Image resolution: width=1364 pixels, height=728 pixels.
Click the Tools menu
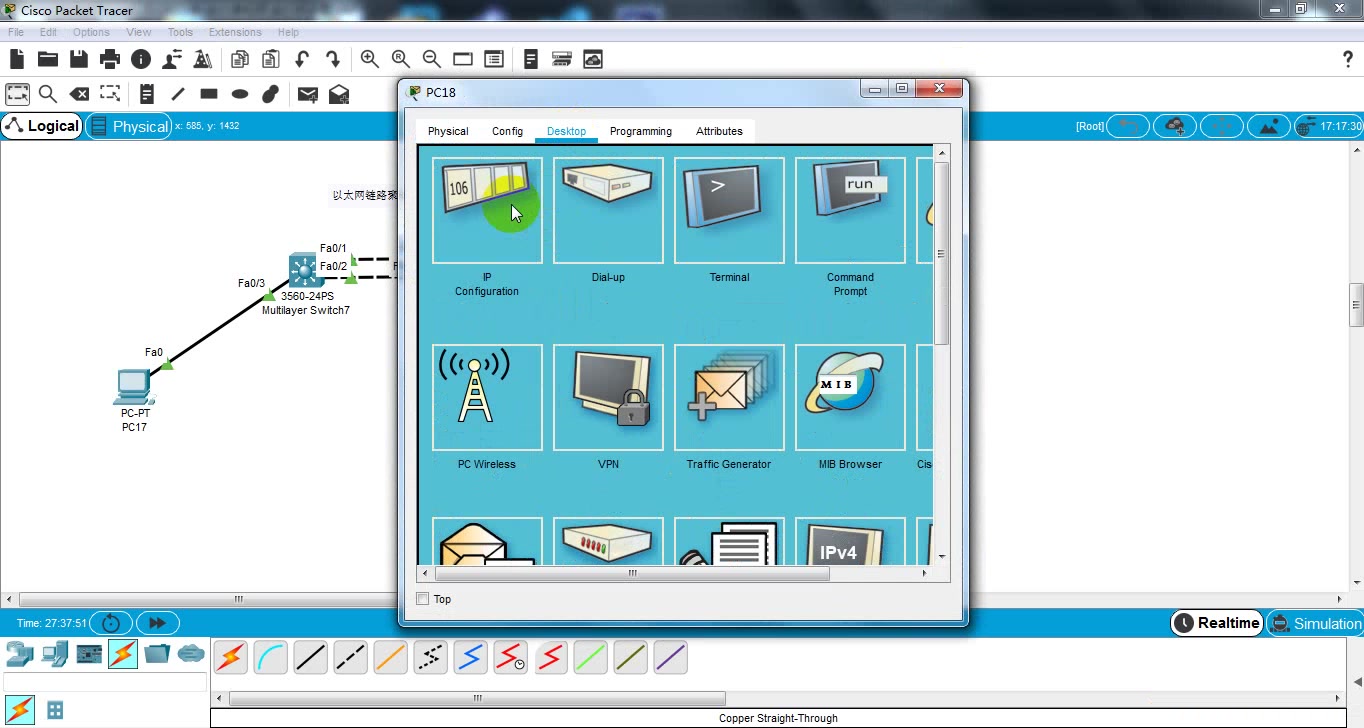180,32
